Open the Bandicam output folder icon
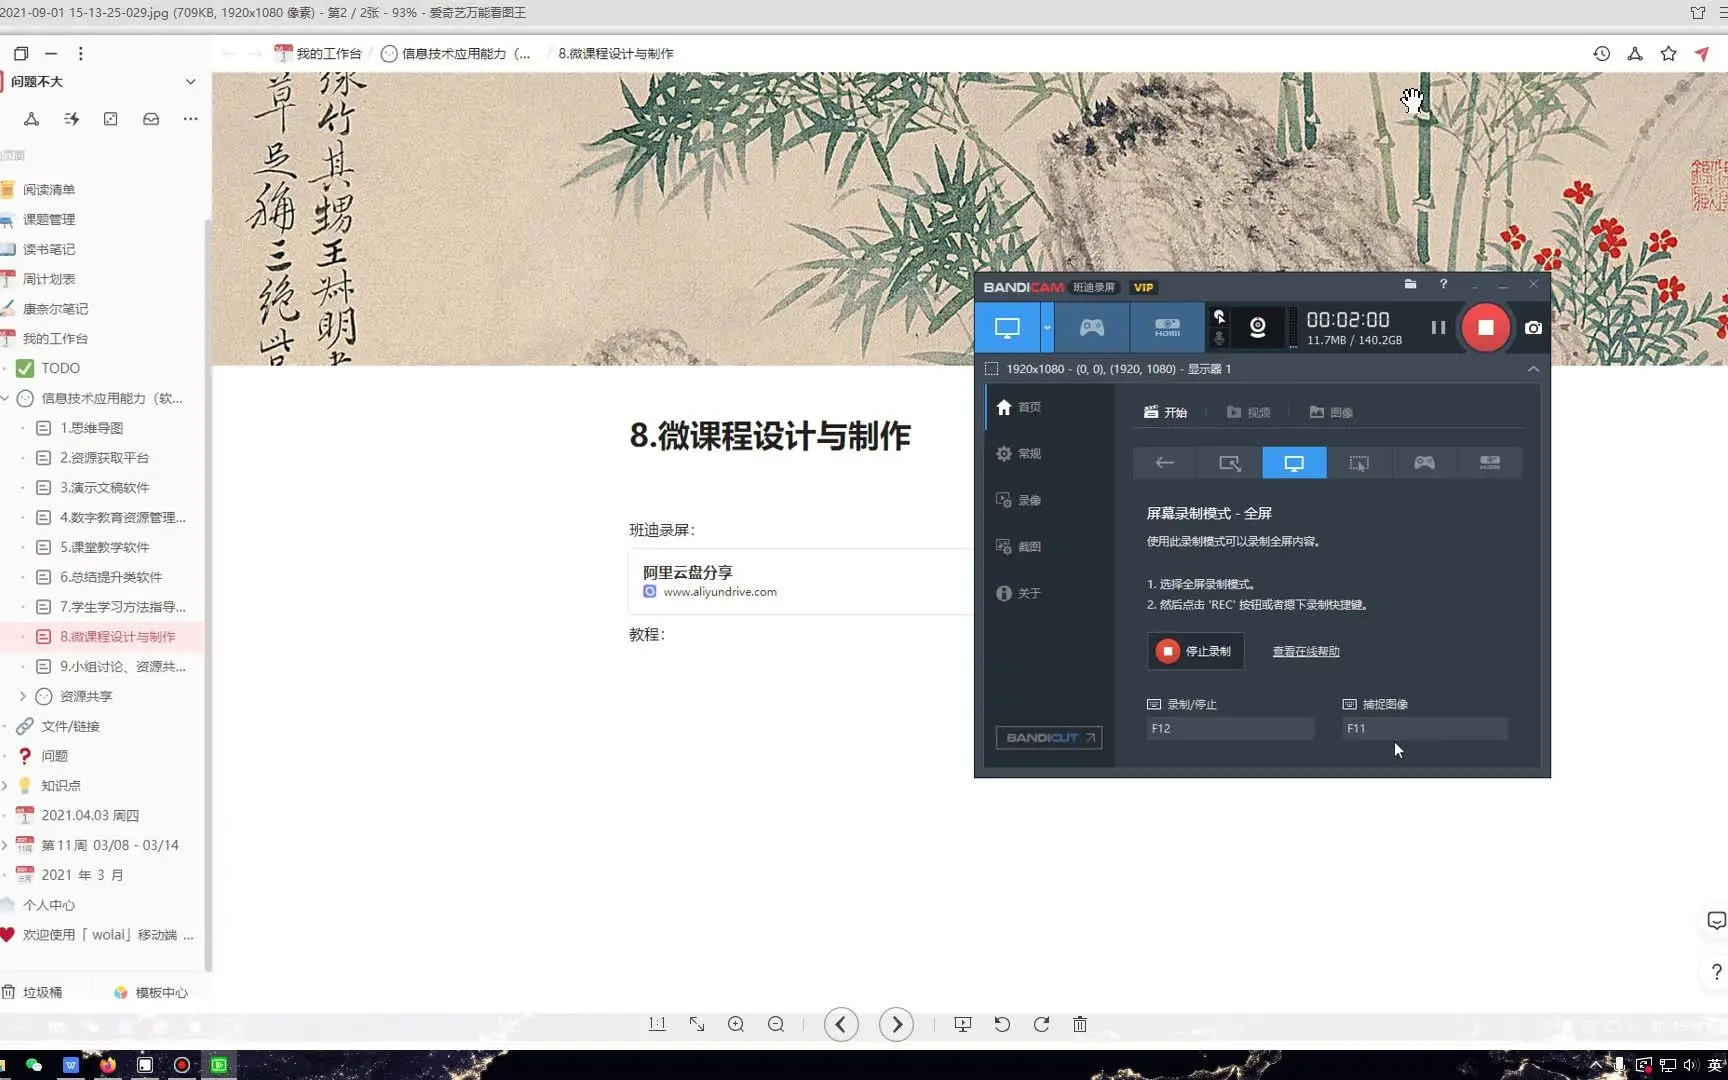The image size is (1728, 1080). pyautogui.click(x=1410, y=285)
